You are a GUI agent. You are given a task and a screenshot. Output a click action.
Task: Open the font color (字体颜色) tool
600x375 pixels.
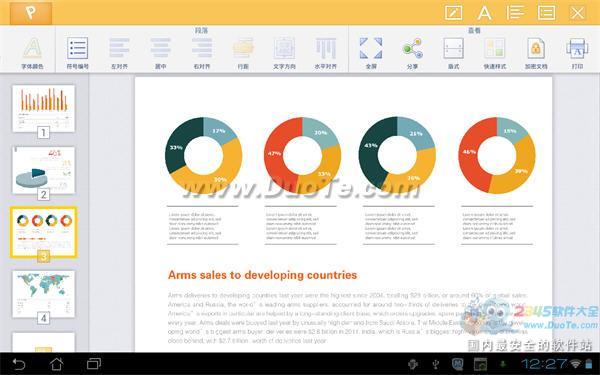click(x=32, y=53)
